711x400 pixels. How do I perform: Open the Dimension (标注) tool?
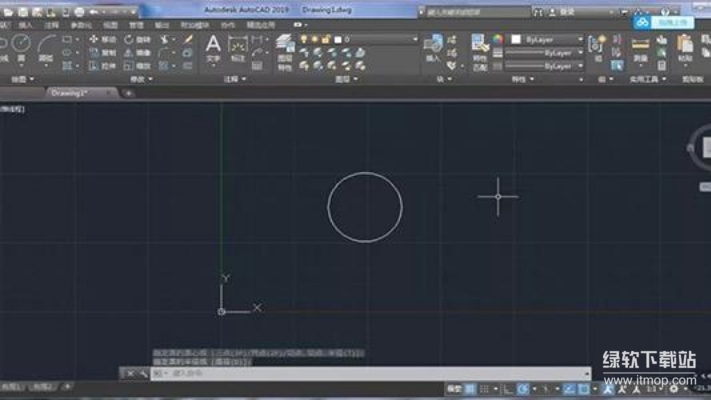pyautogui.click(x=238, y=49)
